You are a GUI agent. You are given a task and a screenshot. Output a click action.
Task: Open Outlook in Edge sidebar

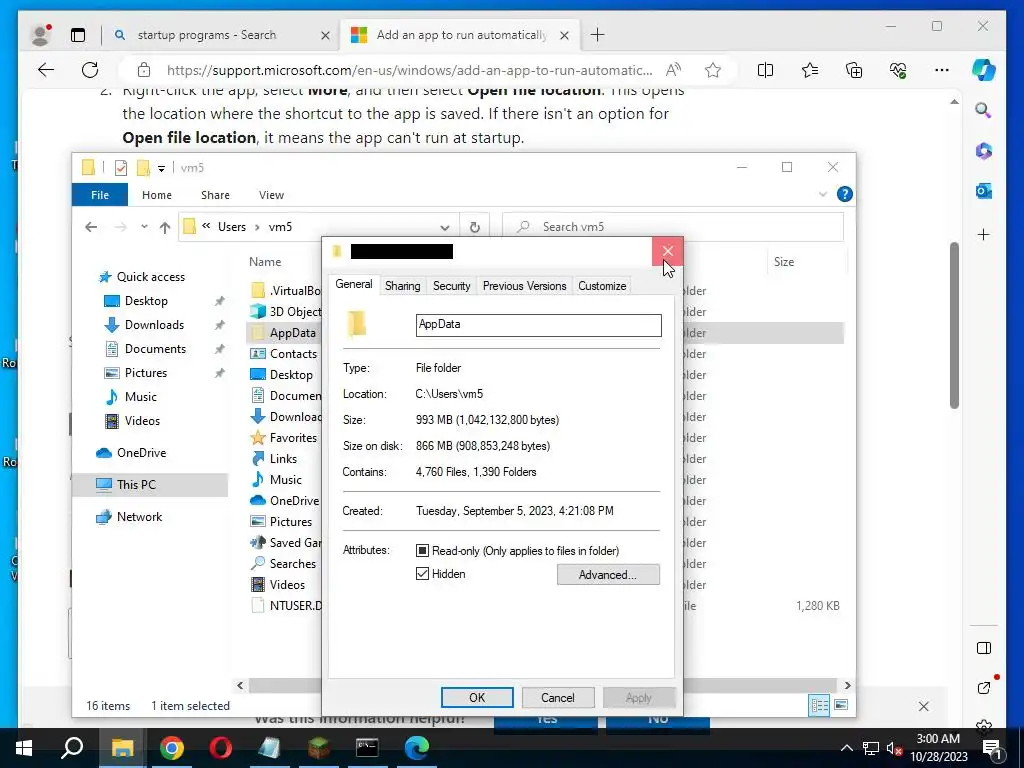tap(984, 191)
